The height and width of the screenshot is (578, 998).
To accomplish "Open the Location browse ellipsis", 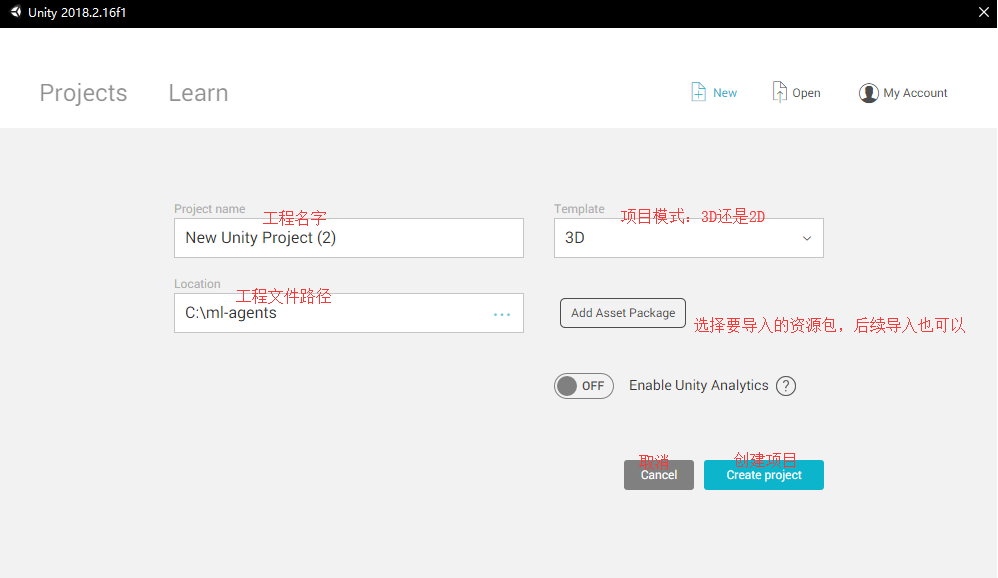I will click(501, 313).
